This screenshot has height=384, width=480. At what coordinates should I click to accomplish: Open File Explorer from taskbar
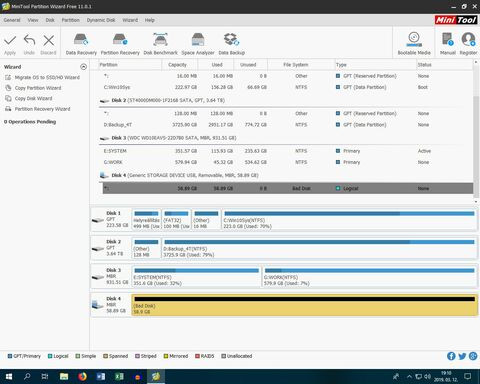(64, 377)
